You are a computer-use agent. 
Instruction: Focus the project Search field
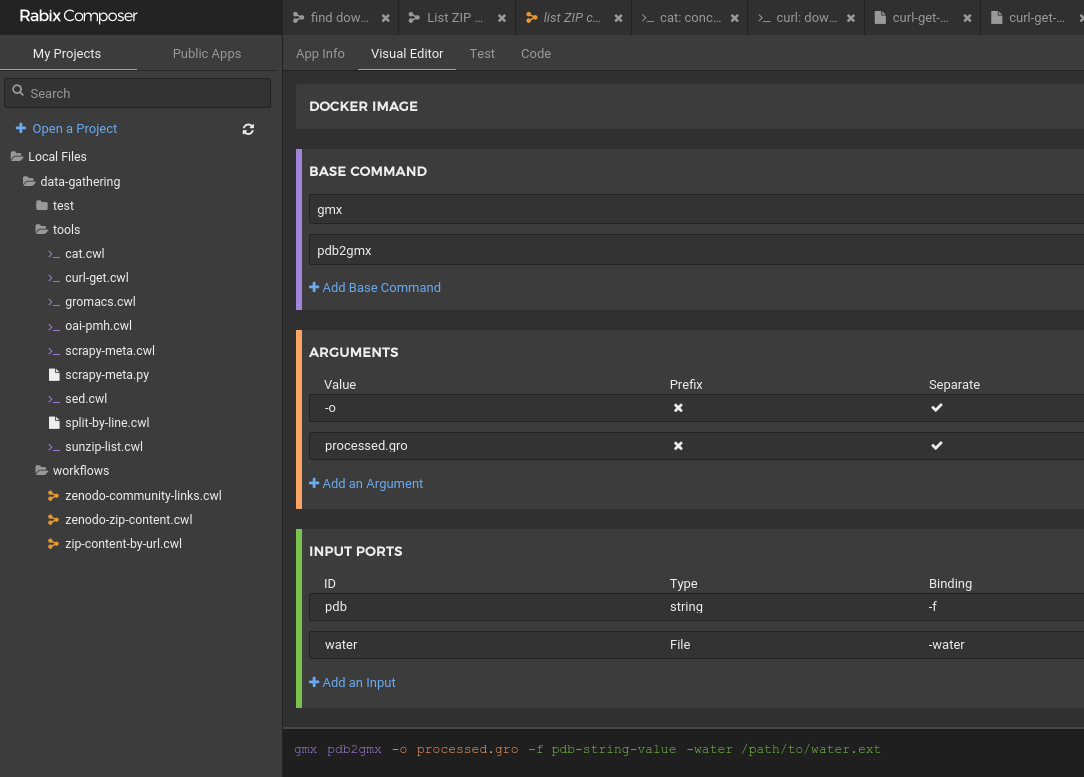tap(138, 93)
